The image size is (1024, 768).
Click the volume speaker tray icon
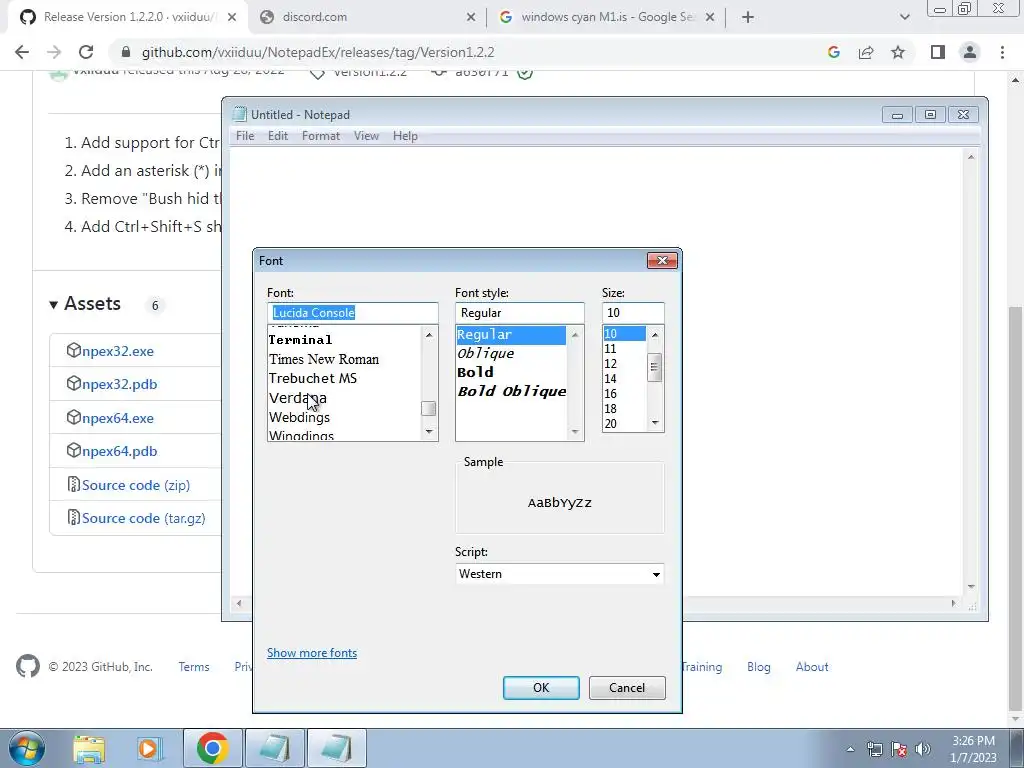coord(923,749)
